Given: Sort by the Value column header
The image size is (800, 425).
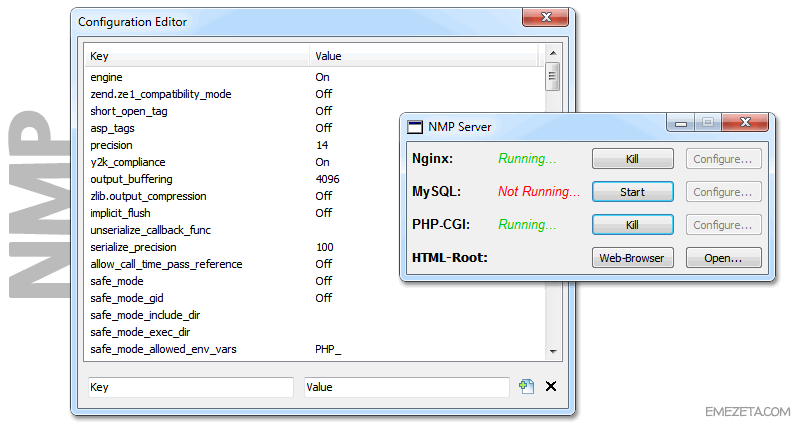Looking at the screenshot, I should click(423, 56).
